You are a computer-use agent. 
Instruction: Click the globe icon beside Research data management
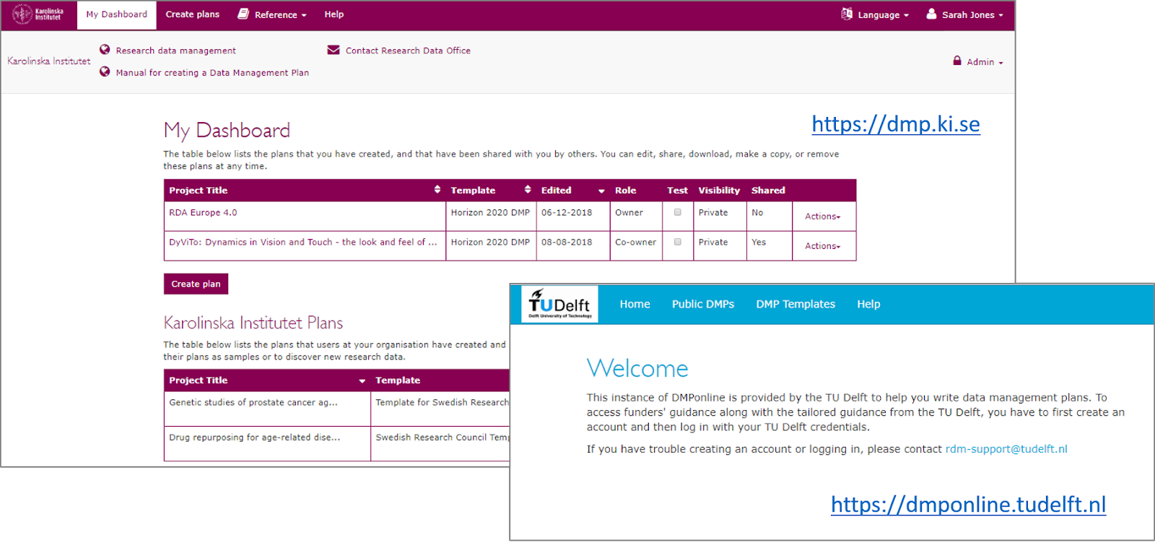tap(105, 50)
